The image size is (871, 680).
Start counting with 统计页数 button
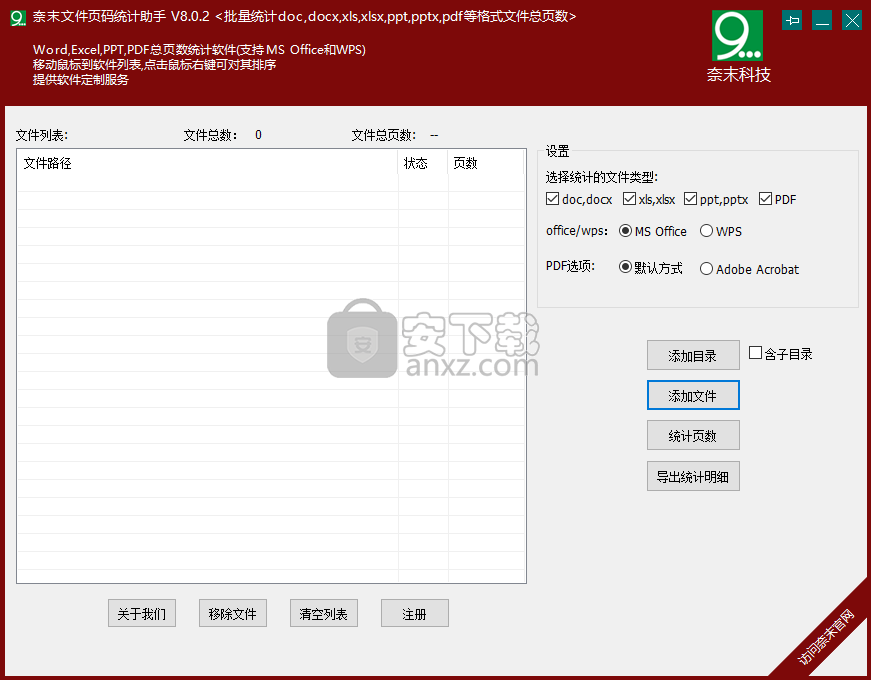click(x=693, y=436)
